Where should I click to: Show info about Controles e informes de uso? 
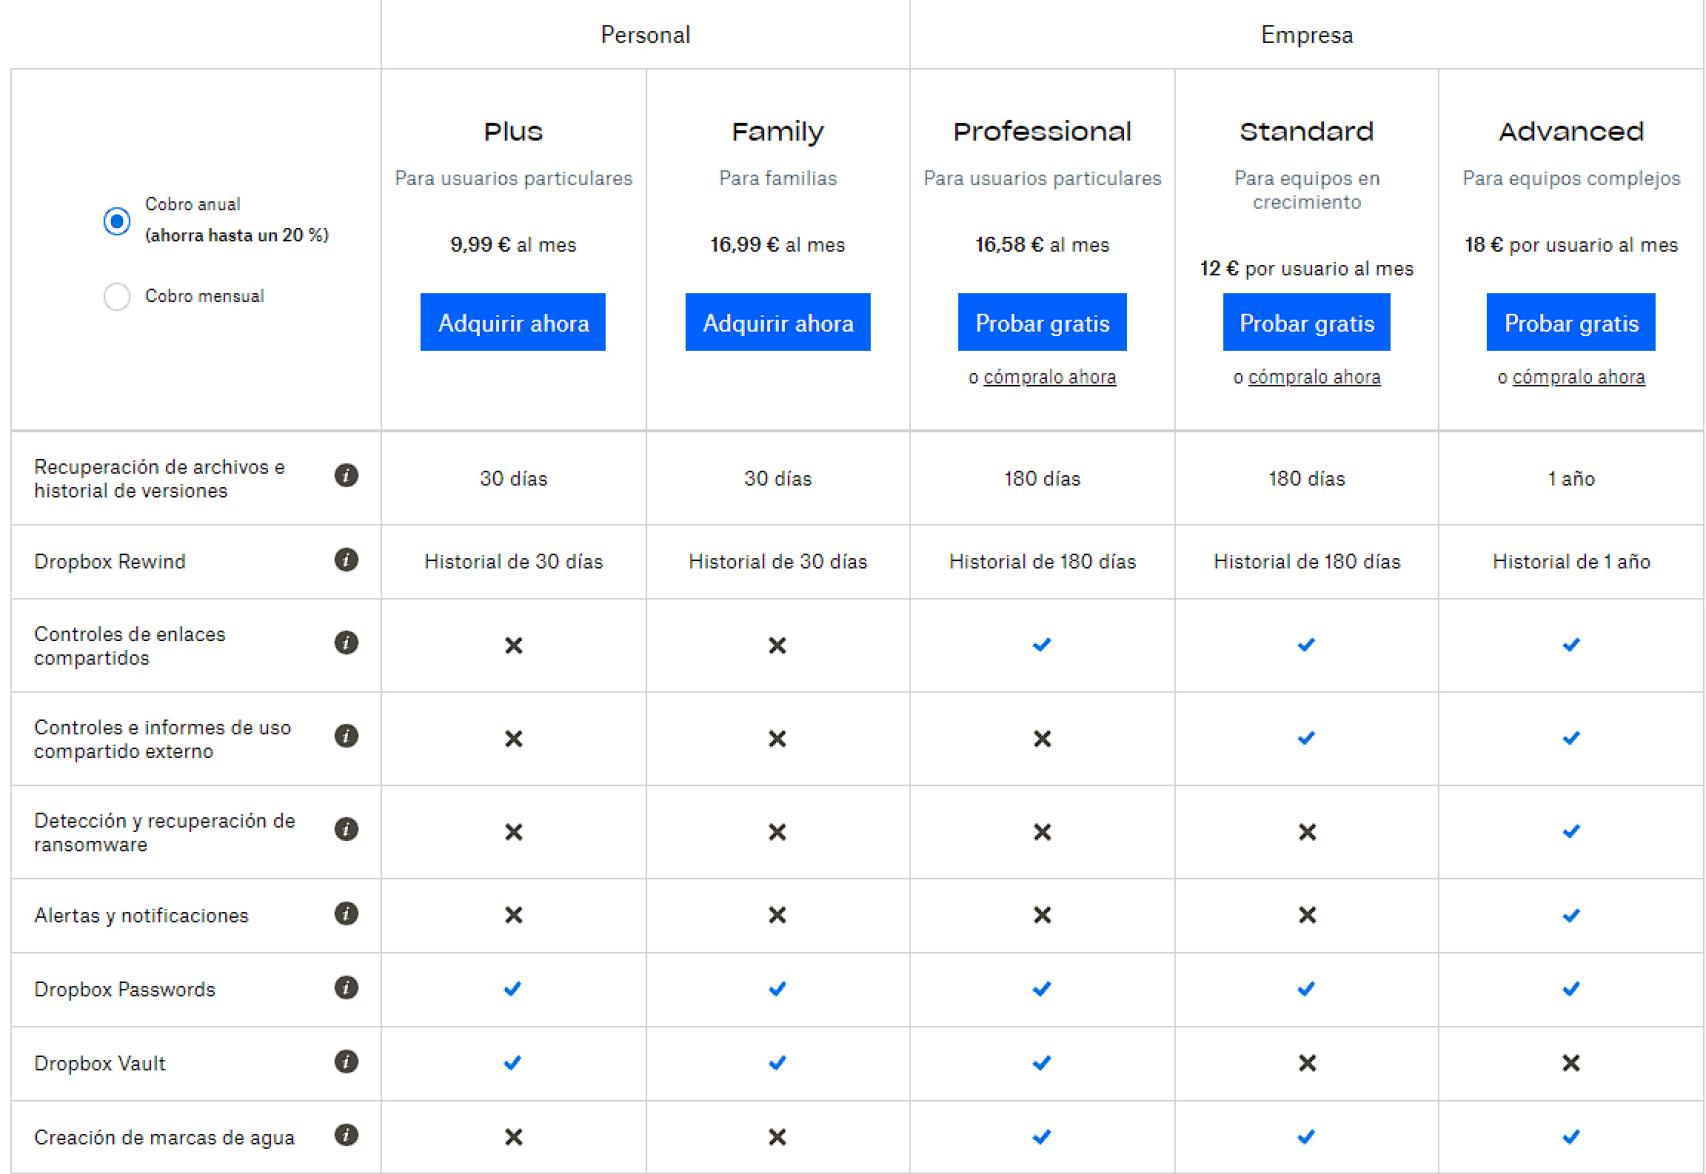pyautogui.click(x=346, y=739)
